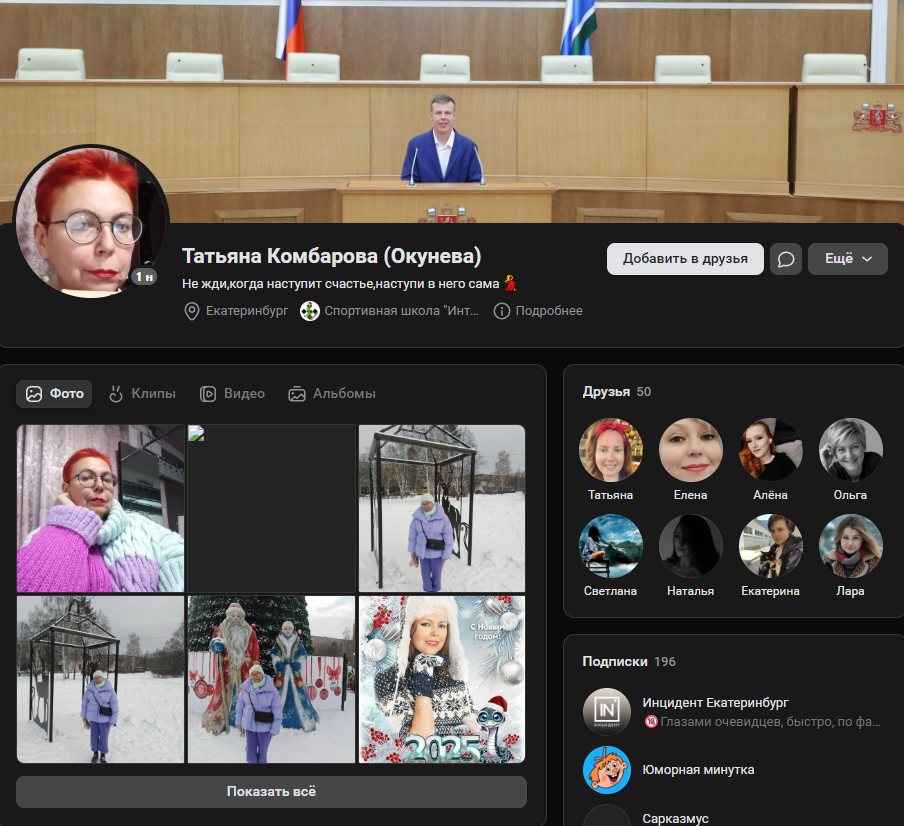Viewport: 904px width, 826px height.
Task: Open the Юморная минутка subscription name
Action: (x=698, y=770)
